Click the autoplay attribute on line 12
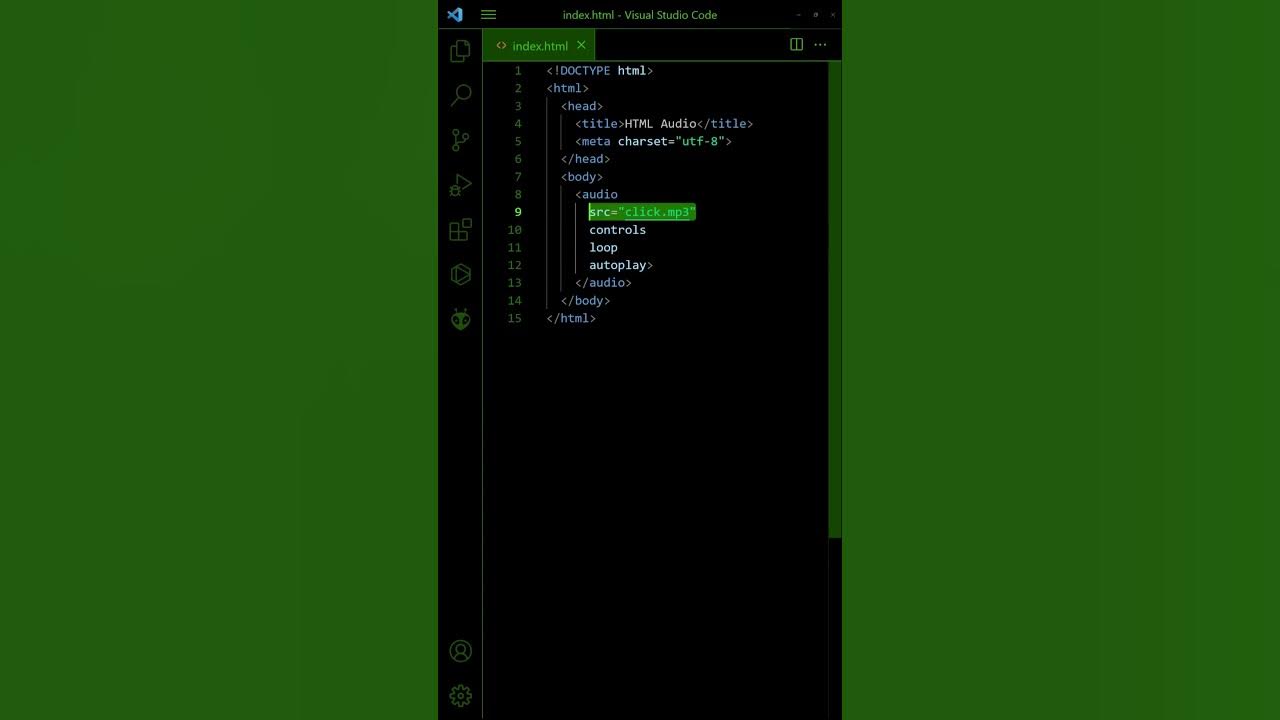1280x720 pixels. tap(617, 265)
